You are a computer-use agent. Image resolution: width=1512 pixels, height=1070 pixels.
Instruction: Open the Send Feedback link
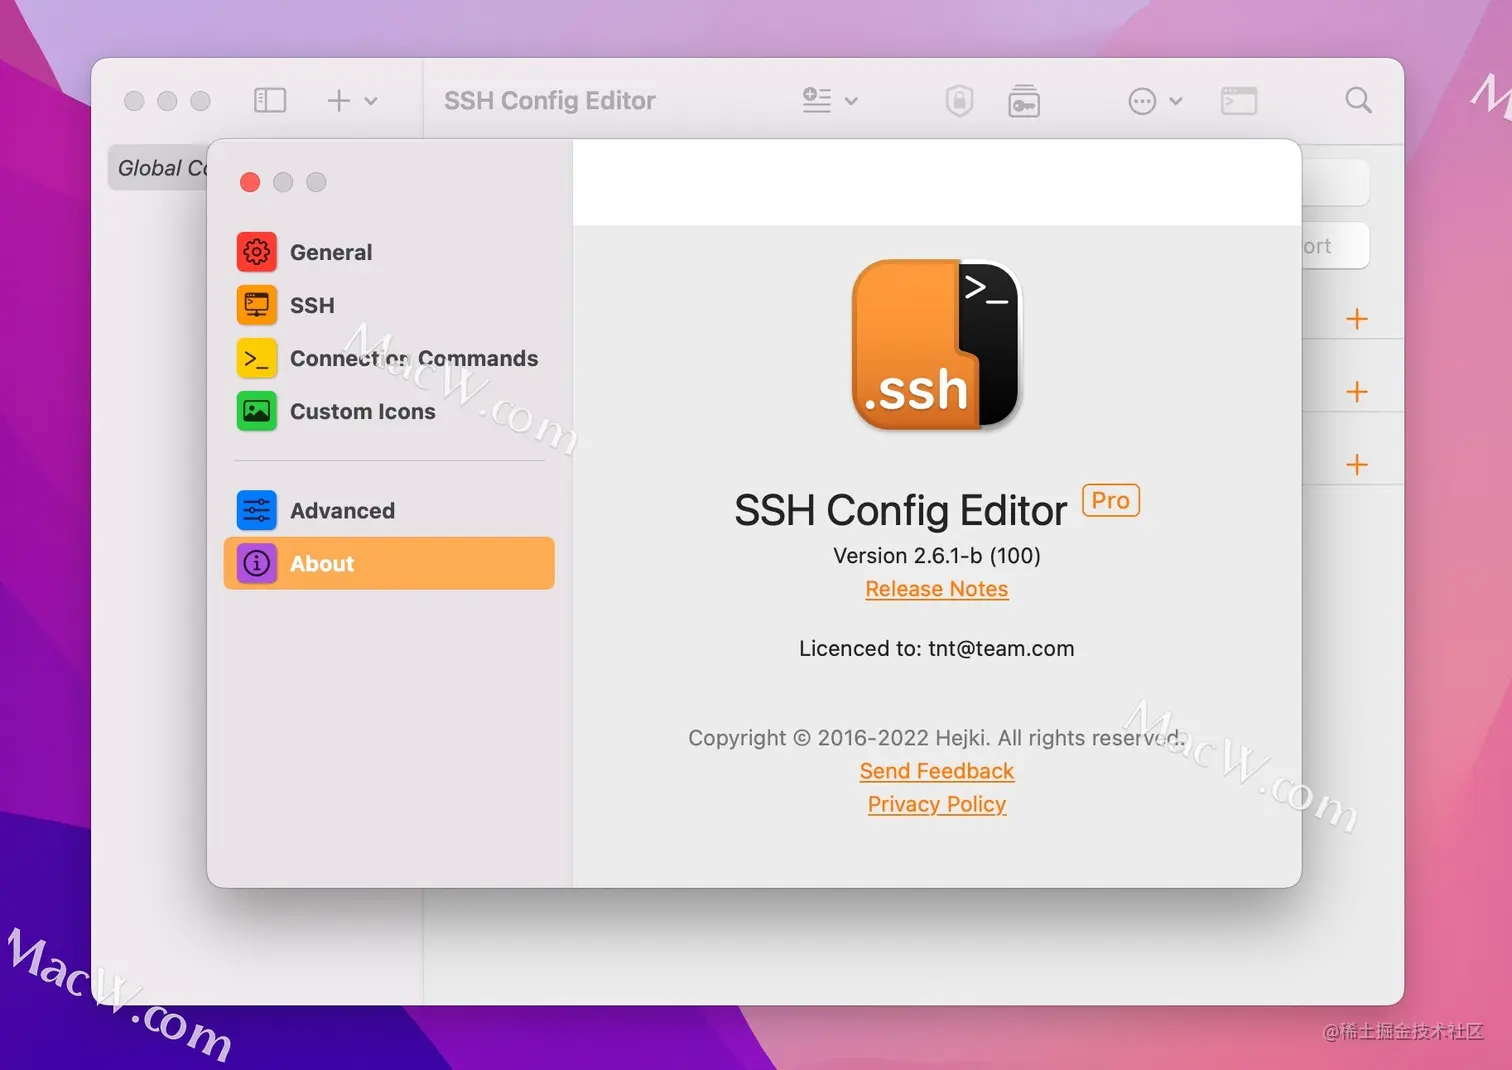coord(937,771)
